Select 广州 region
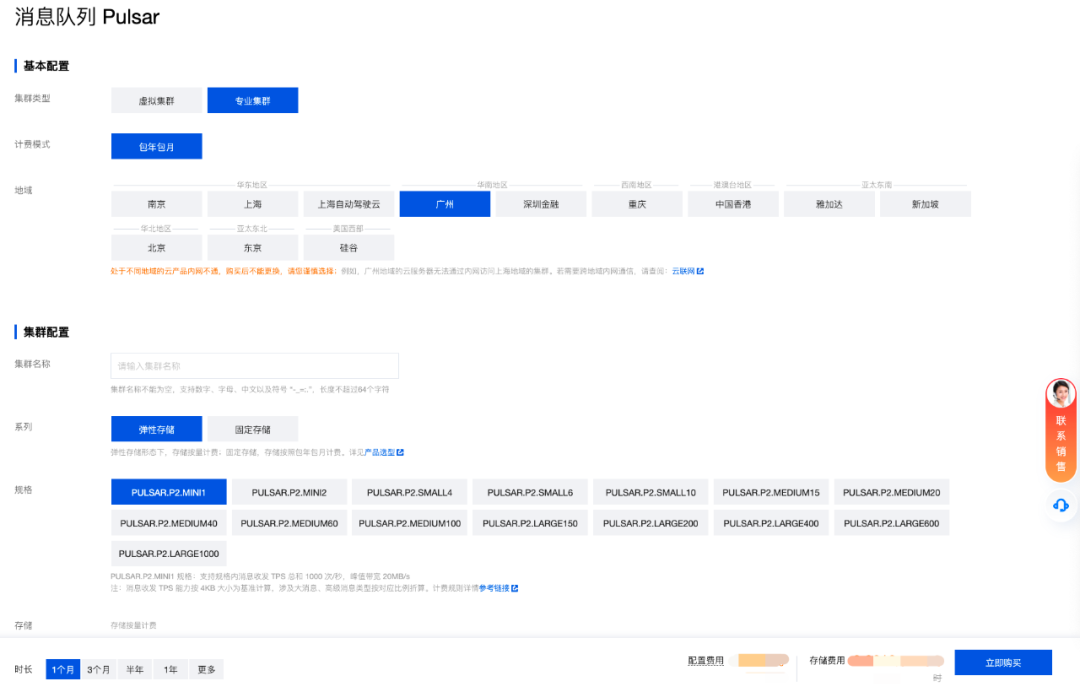The width and height of the screenshot is (1080, 692). [x=445, y=205]
